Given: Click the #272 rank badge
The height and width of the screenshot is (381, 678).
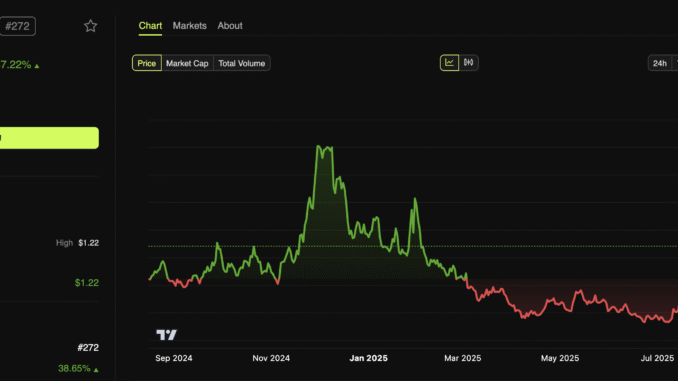Looking at the screenshot, I should 17,26.
